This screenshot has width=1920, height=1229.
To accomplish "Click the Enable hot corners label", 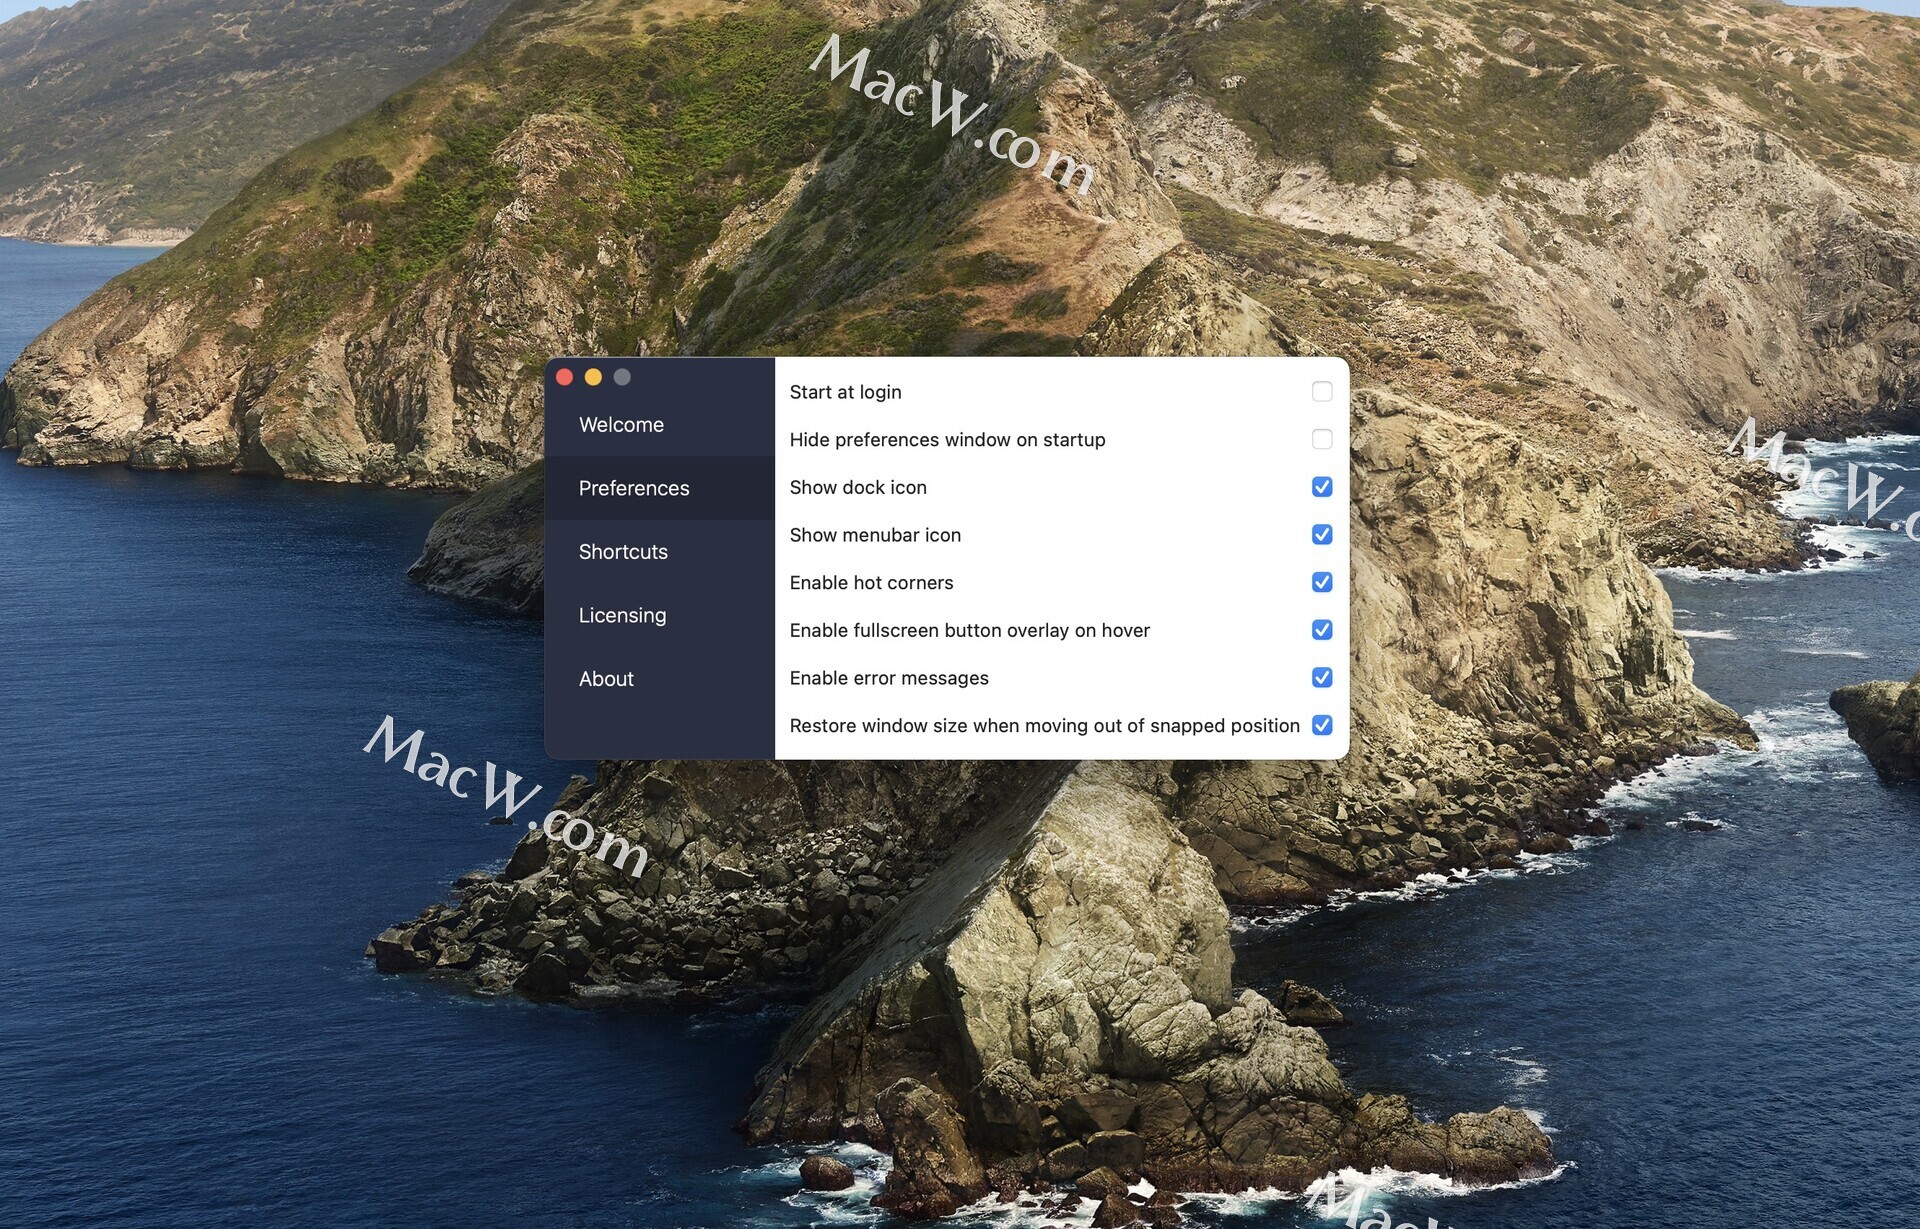I will [x=871, y=583].
